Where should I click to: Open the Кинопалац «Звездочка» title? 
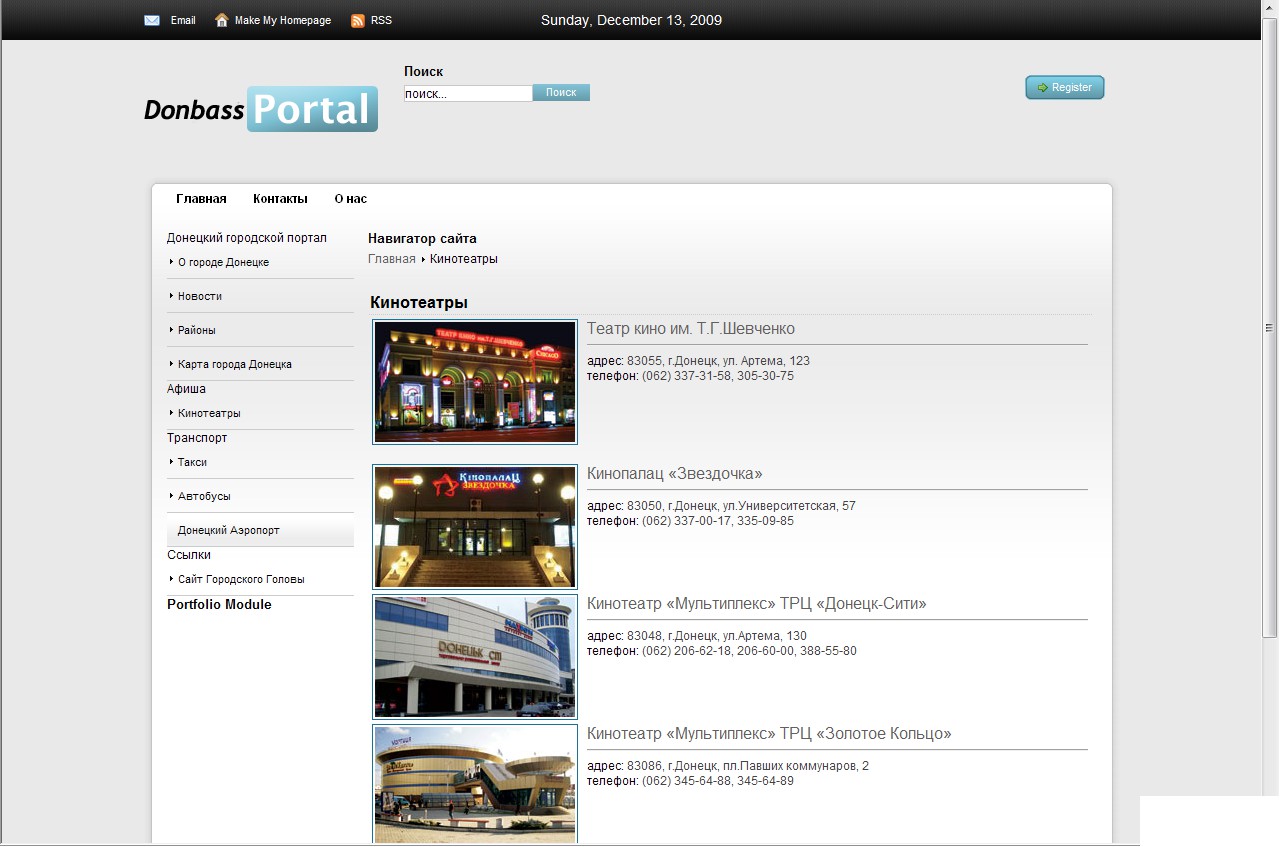coord(675,474)
